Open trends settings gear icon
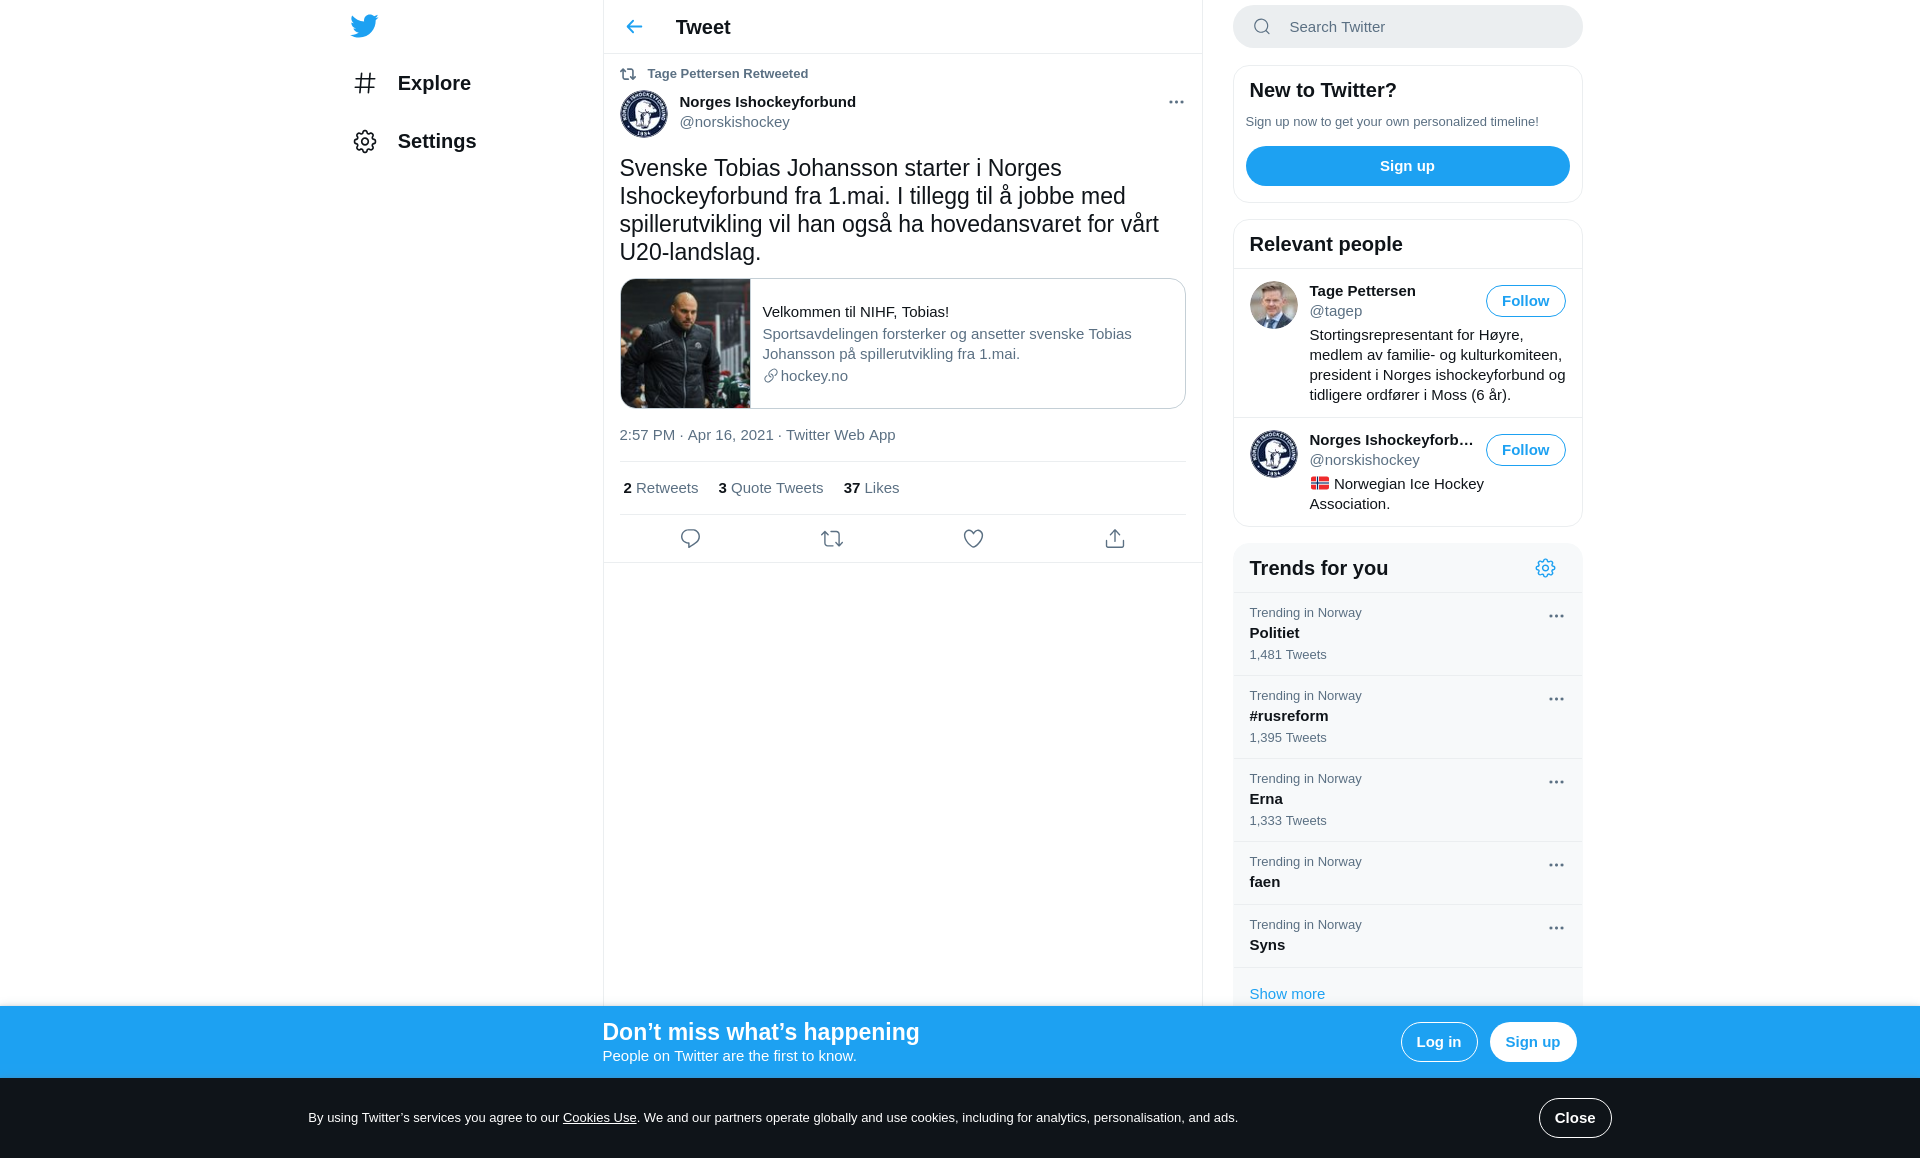The width and height of the screenshot is (1920, 1158). point(1545,568)
